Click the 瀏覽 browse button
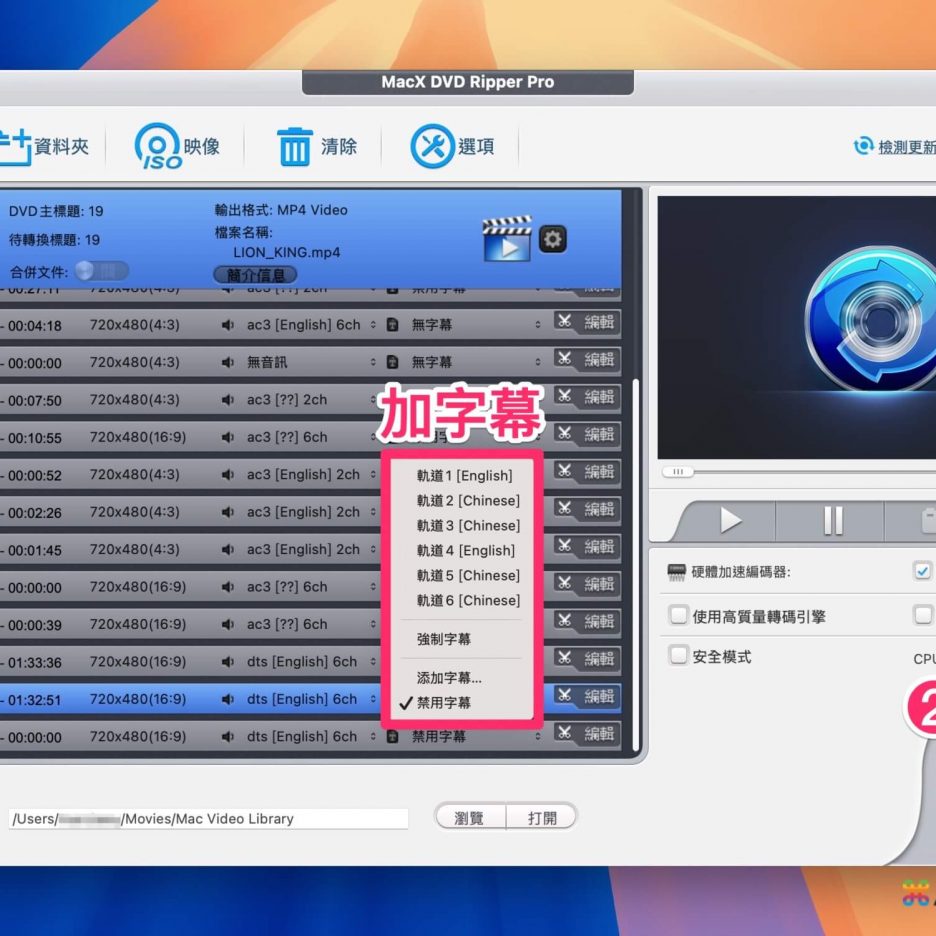Screen dimensions: 936x936 (469, 818)
